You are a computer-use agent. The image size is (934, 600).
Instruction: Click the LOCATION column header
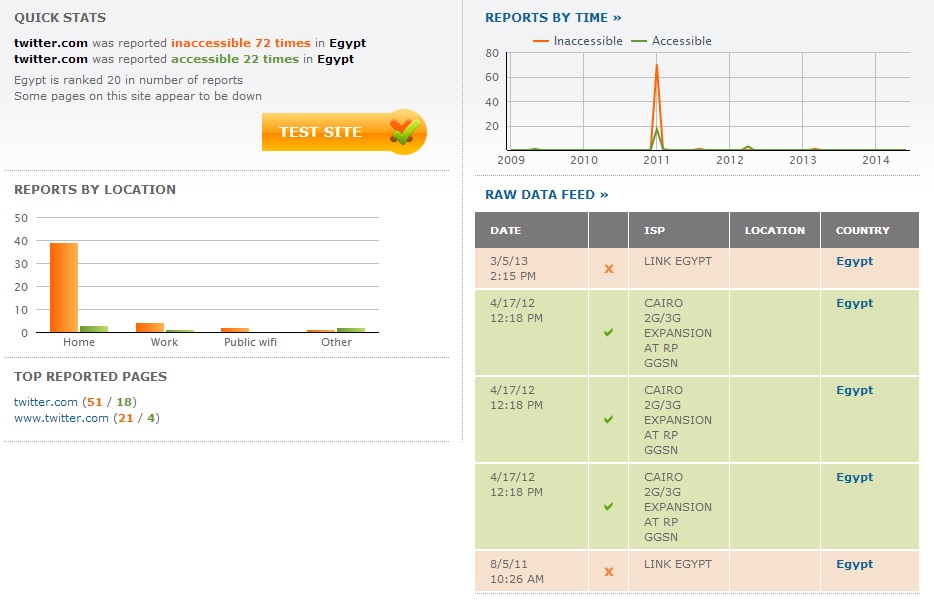[x=774, y=230]
